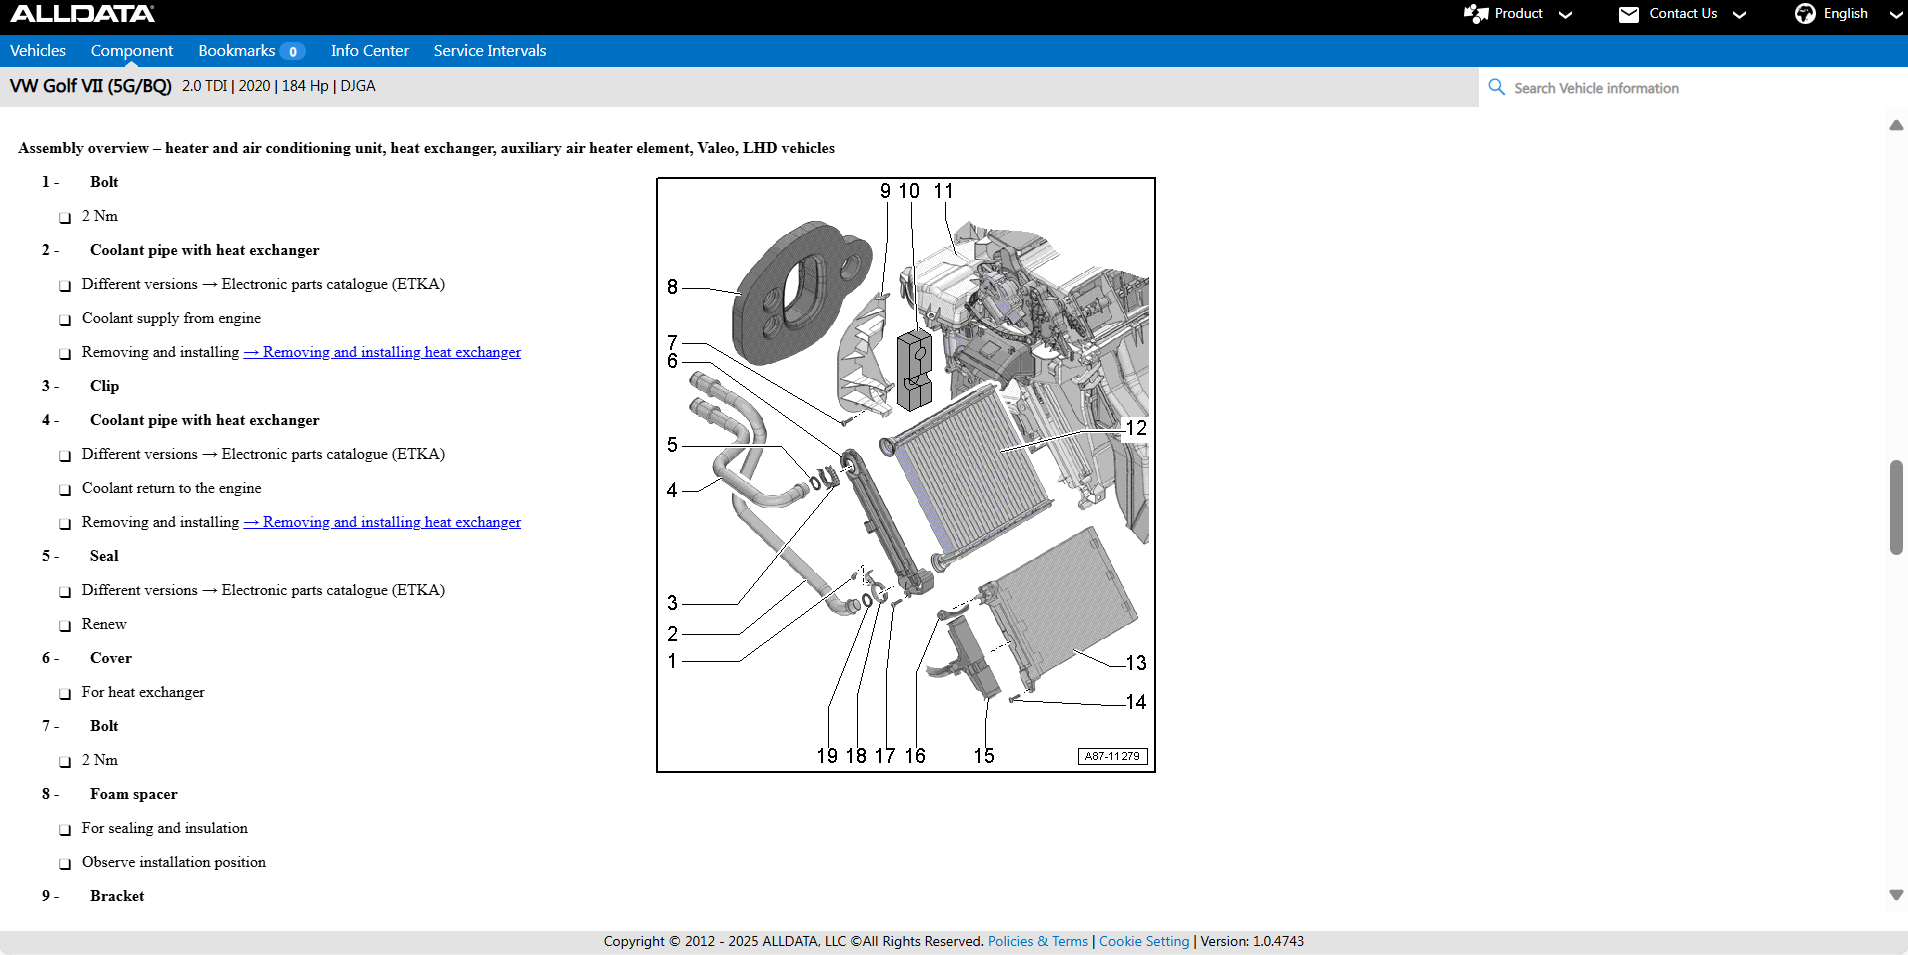Open first Removing and installing heat exchanger link

pyautogui.click(x=382, y=352)
